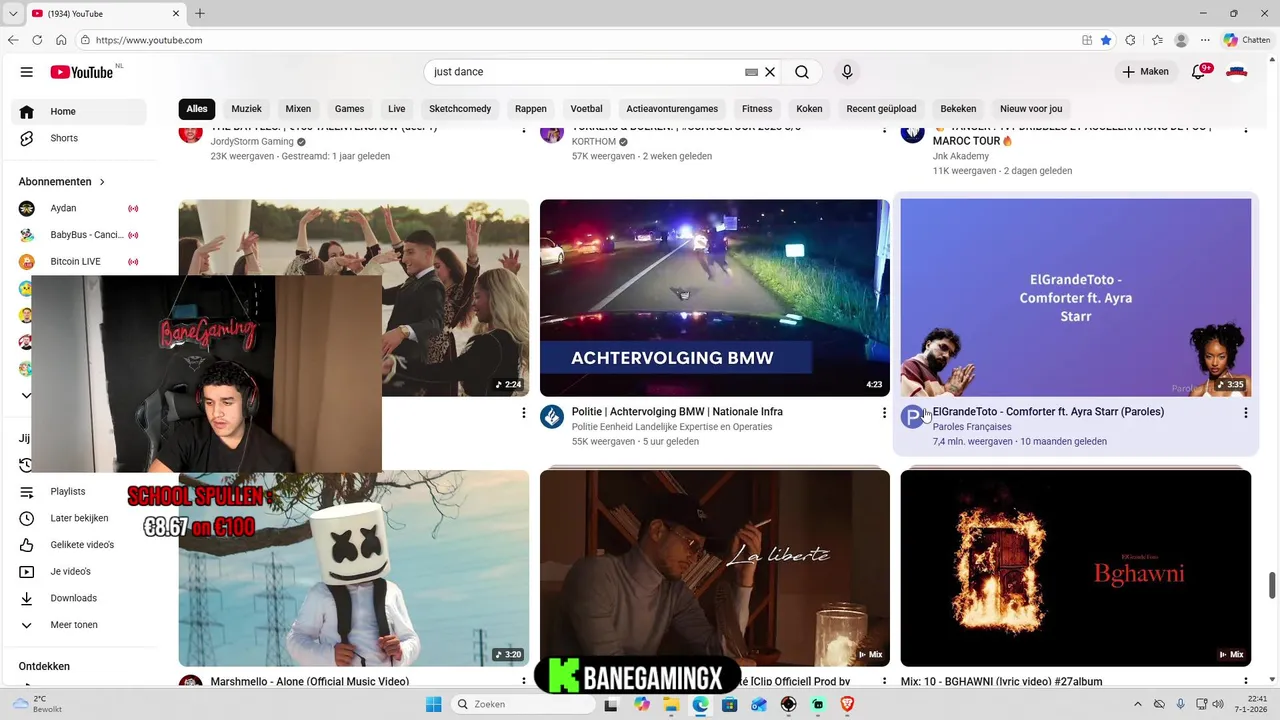Open browser extensions puzzle icon

[x=1131, y=40]
